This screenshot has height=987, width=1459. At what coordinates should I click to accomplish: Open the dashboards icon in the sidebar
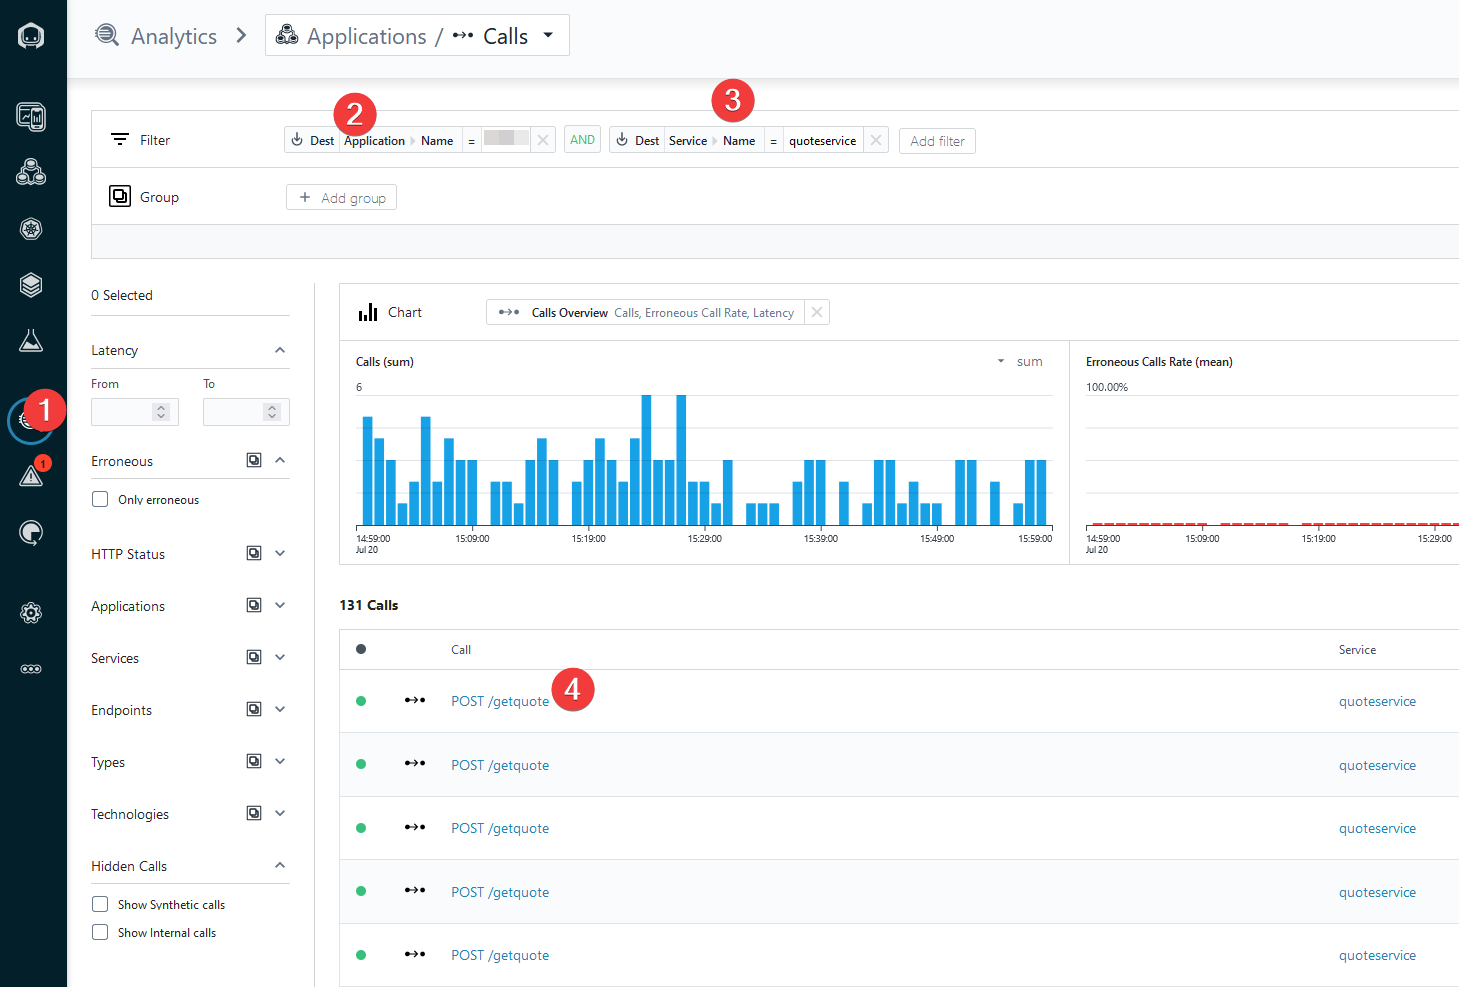click(x=31, y=117)
